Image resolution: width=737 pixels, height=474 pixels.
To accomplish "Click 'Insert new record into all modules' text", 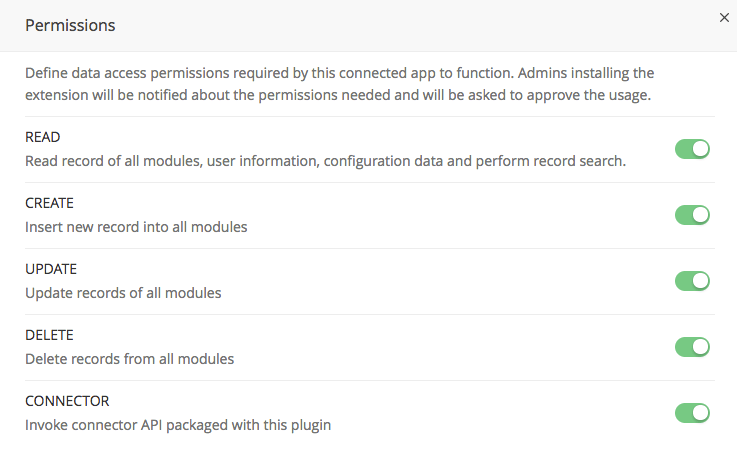I will point(136,227).
